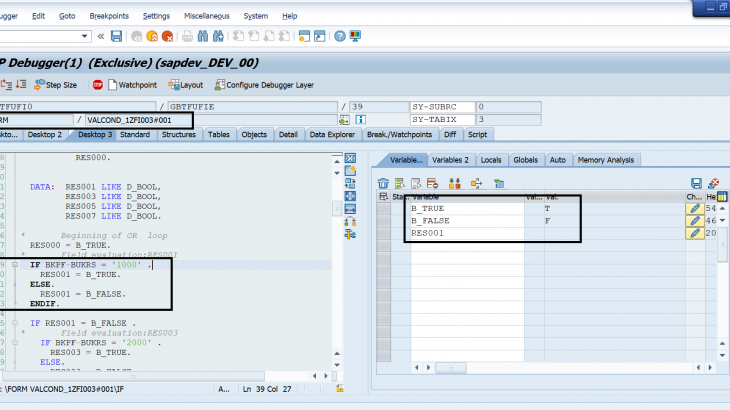Click the red Stop breakpoint icon
Viewport: 730px width, 410px height.
(x=97, y=85)
